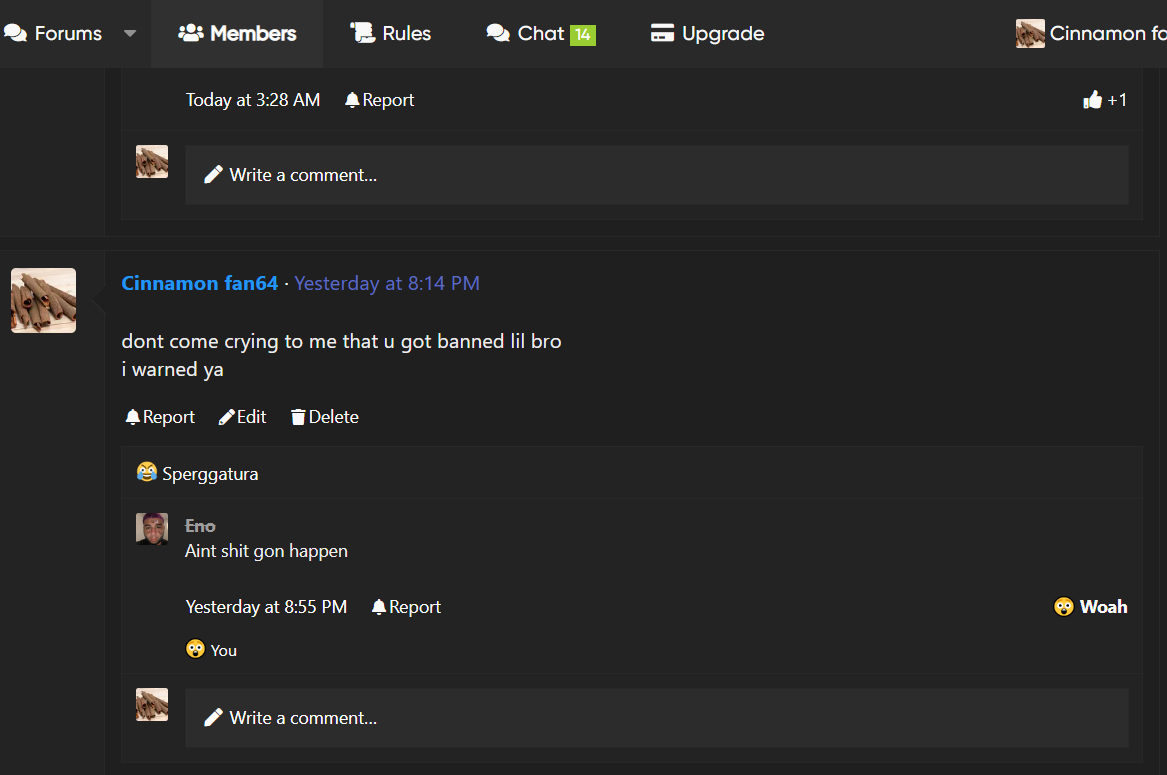Toggle the laughing Sperggatura reaction
Image resolution: width=1167 pixels, height=775 pixels.
point(146,471)
